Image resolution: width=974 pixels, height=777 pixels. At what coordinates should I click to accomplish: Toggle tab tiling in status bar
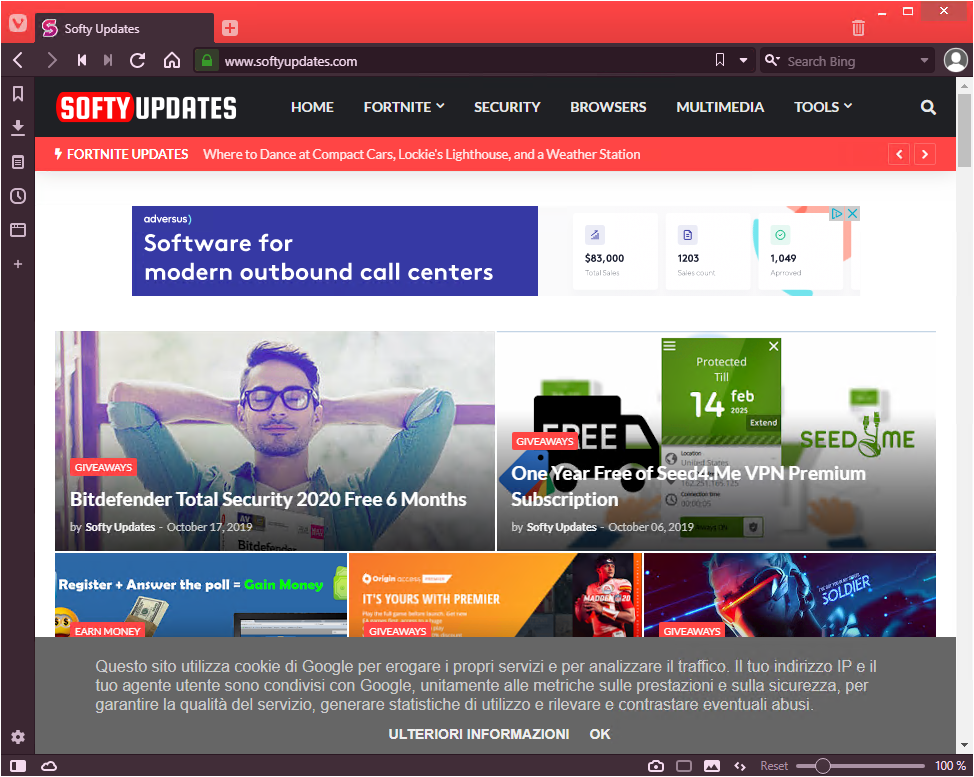coord(684,766)
